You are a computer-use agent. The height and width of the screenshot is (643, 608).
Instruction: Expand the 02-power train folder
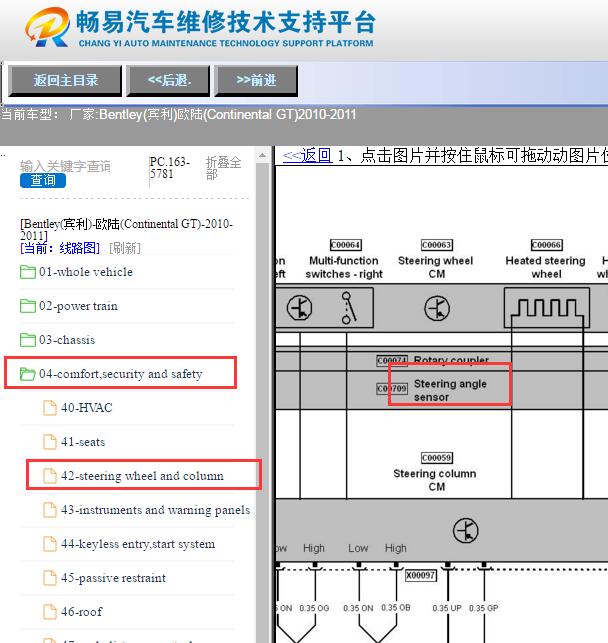[78, 306]
